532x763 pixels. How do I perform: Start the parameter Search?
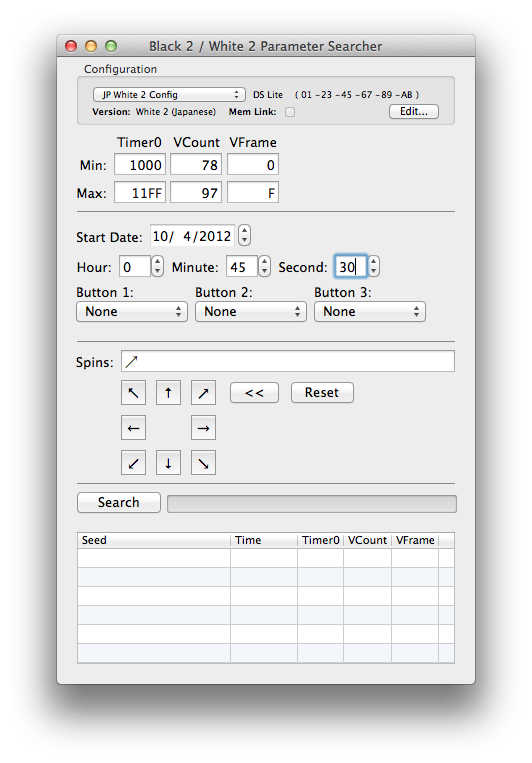(119, 502)
